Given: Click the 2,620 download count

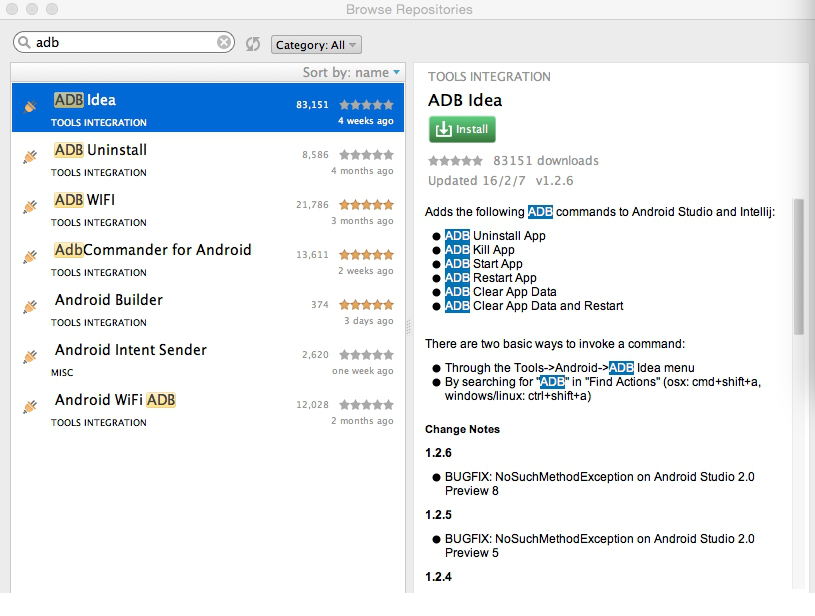Looking at the screenshot, I should 316,355.
